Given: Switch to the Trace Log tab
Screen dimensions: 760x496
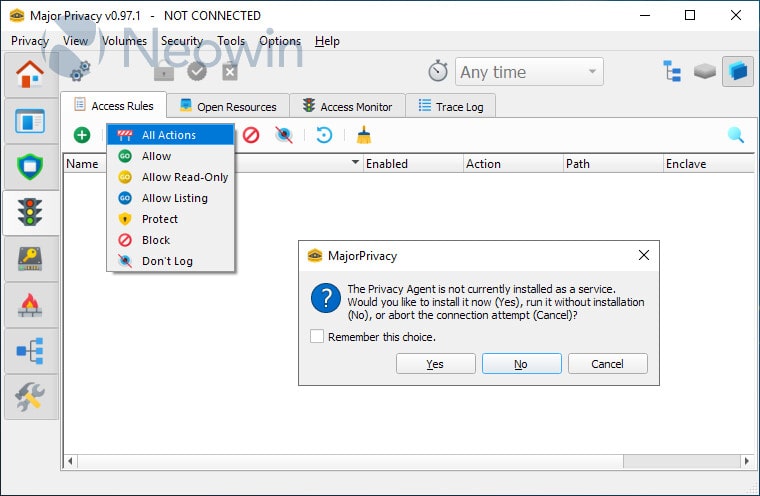Looking at the screenshot, I should pos(451,106).
